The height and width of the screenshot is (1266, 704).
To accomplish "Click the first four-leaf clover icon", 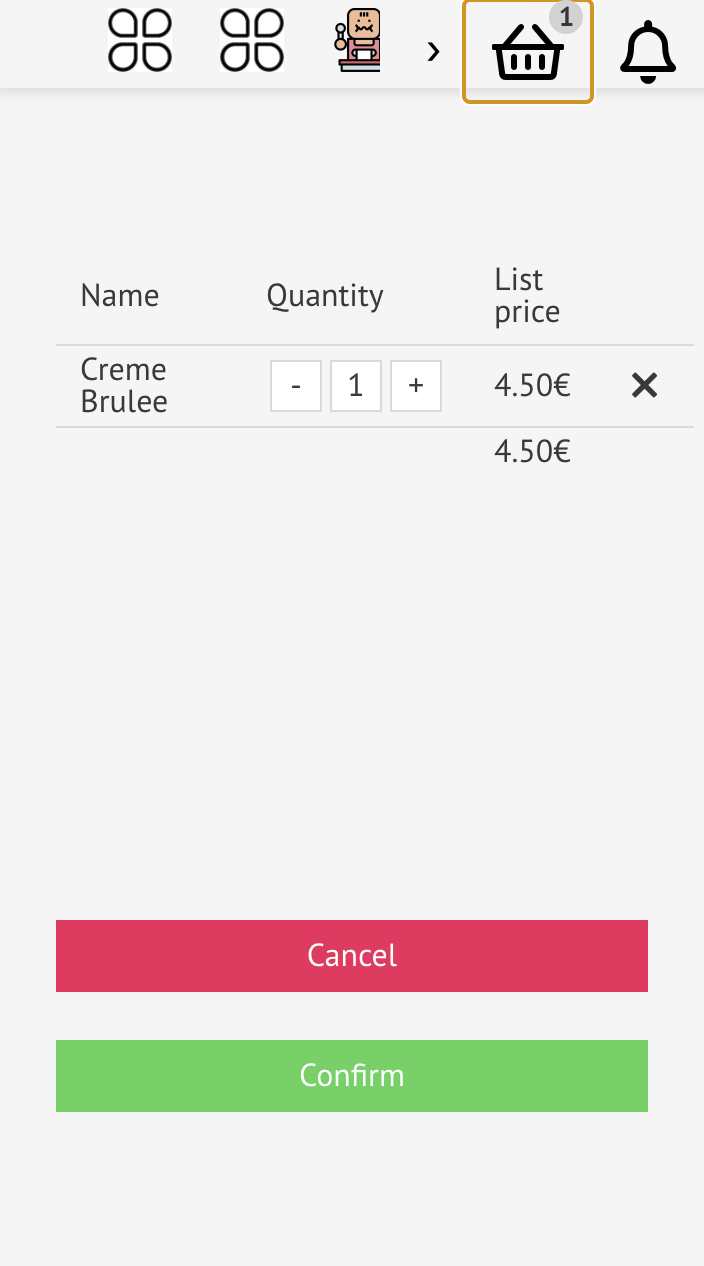I will point(140,41).
